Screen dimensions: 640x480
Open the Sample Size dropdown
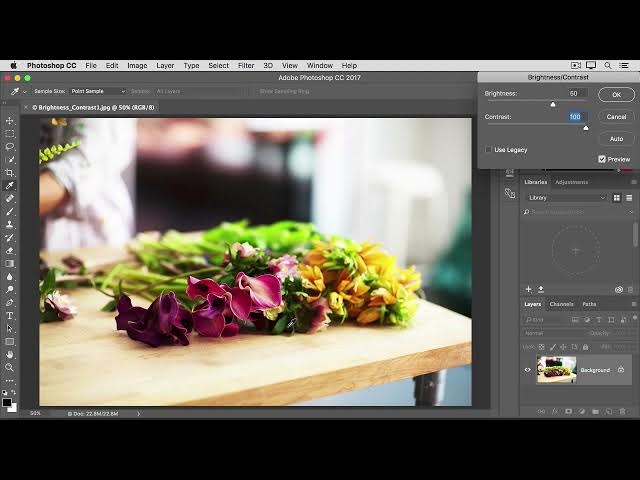pos(96,91)
